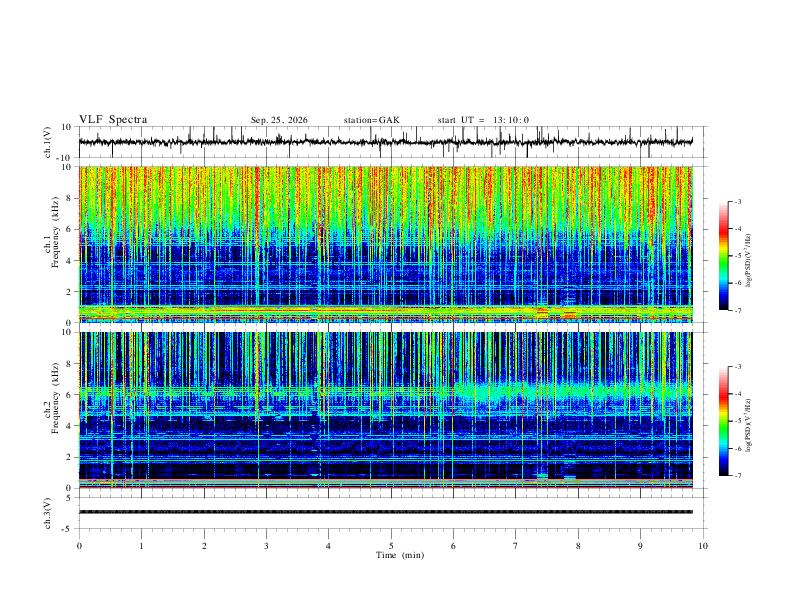
Task: Click the ch.1 Frequency (kHz) axis label
Action: (52, 244)
